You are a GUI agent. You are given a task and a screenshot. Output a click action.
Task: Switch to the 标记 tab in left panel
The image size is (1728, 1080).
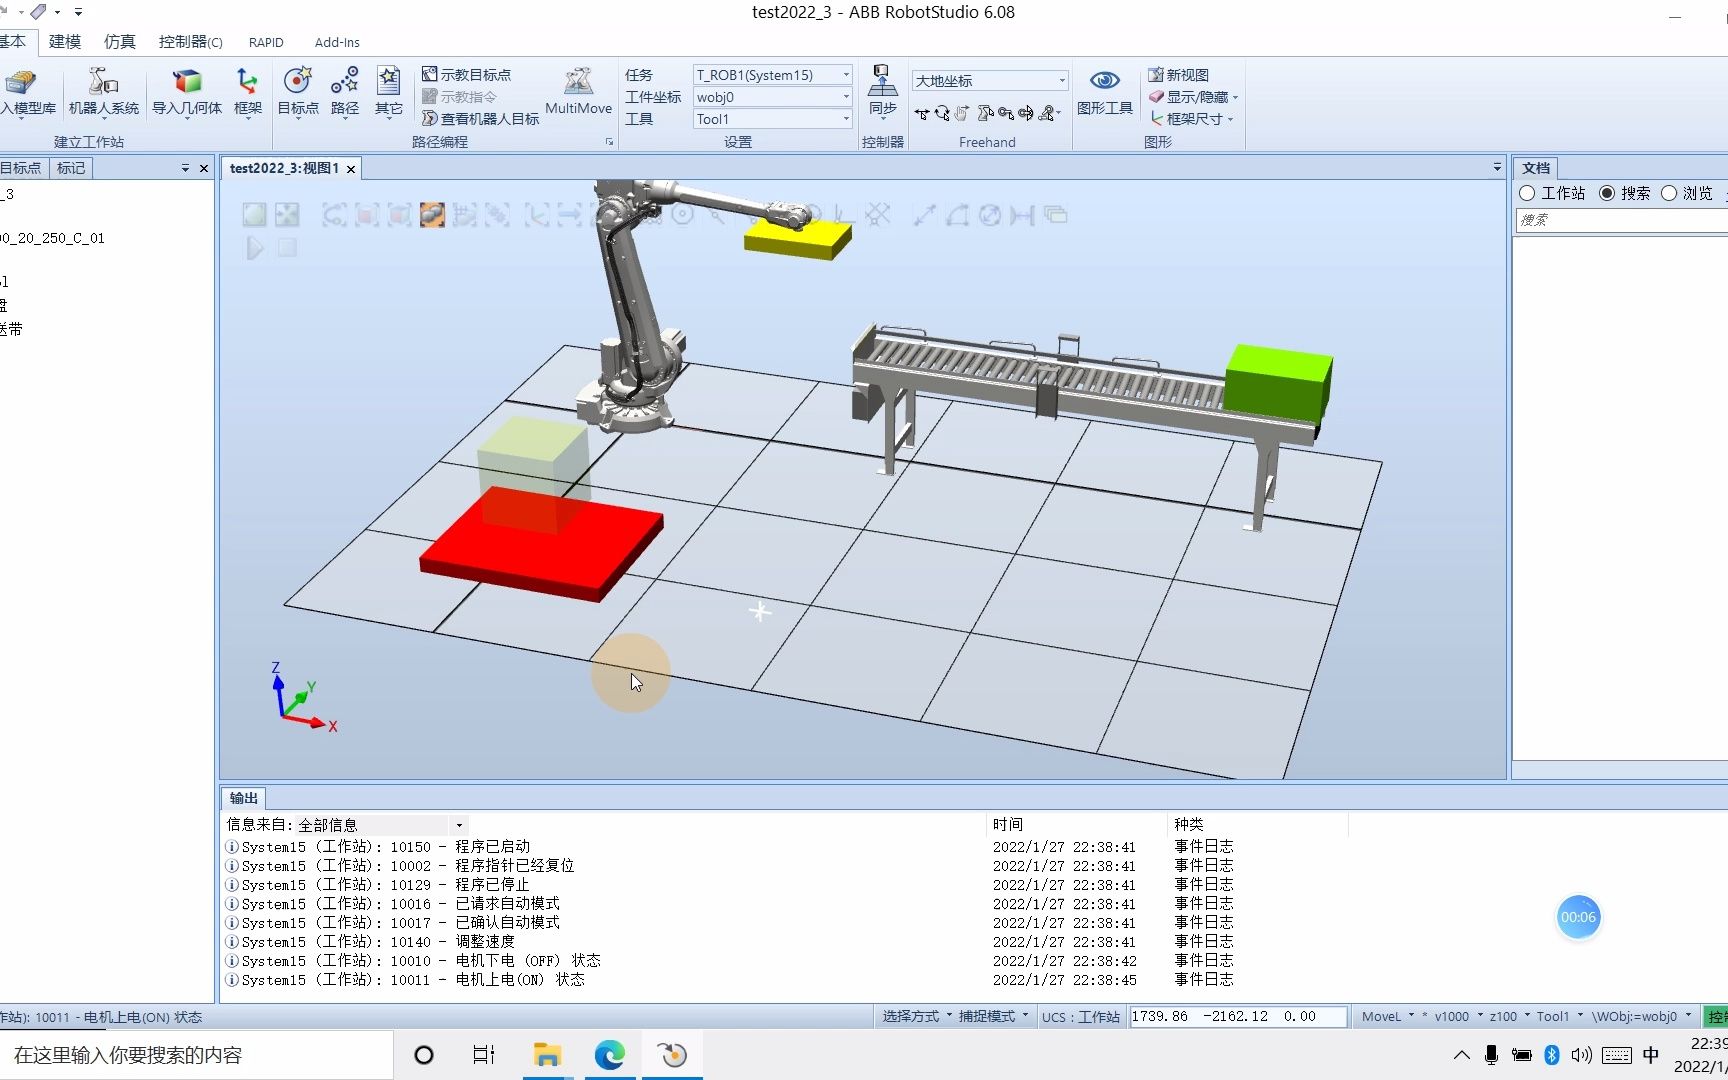[x=70, y=168]
